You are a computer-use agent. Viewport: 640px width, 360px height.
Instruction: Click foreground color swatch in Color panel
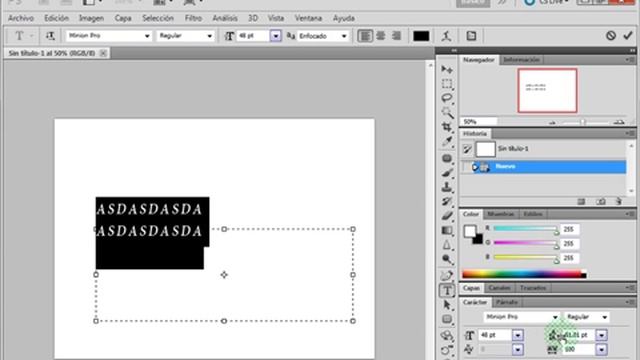click(470, 231)
